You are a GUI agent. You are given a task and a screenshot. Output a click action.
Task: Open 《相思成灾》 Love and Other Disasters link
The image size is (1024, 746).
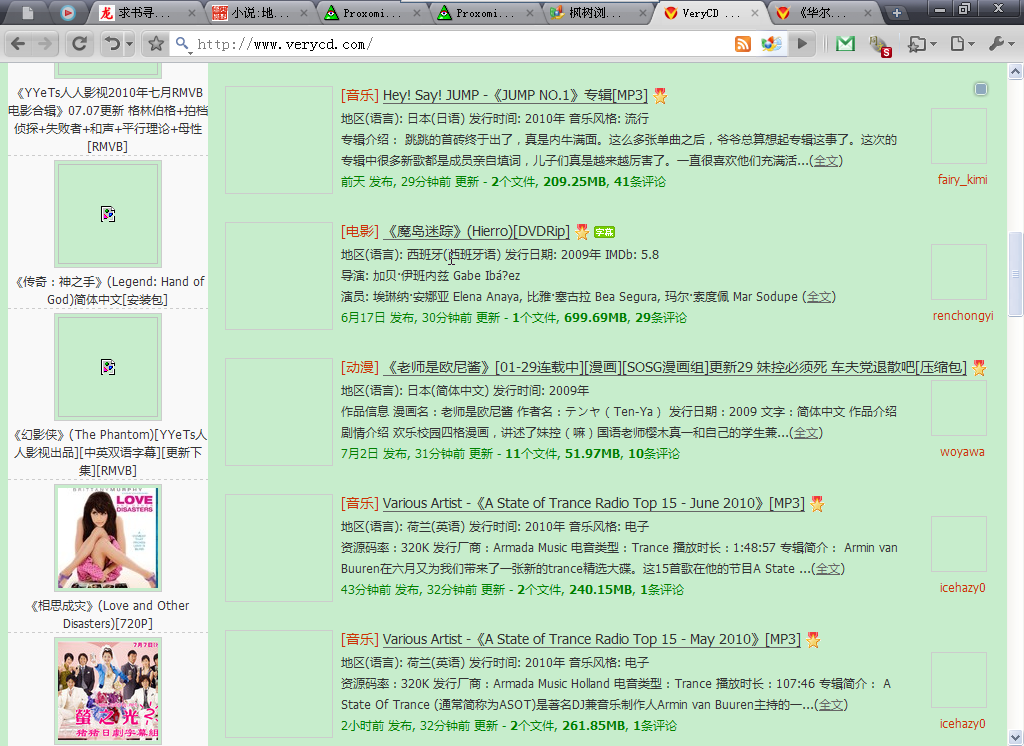point(108,614)
